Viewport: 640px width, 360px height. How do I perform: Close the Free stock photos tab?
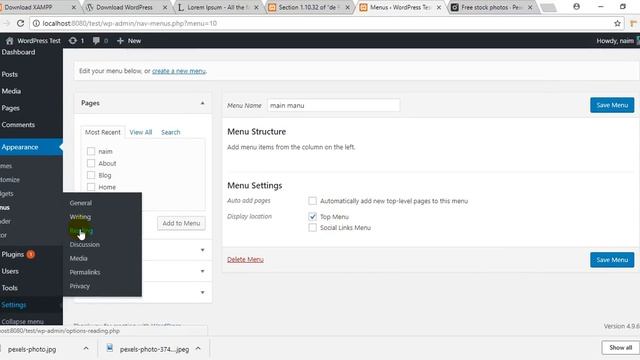coord(530,7)
